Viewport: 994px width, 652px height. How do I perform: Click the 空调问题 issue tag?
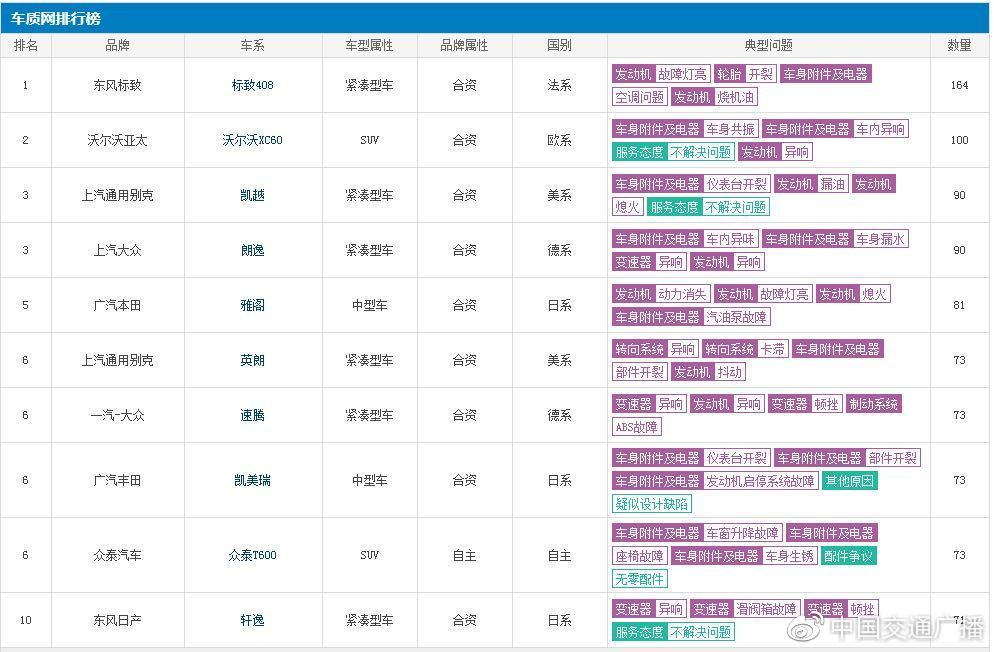640,97
